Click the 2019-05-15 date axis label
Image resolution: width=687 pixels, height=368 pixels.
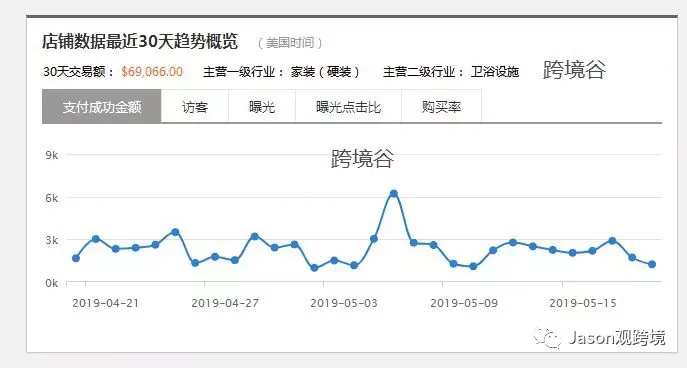583,303
